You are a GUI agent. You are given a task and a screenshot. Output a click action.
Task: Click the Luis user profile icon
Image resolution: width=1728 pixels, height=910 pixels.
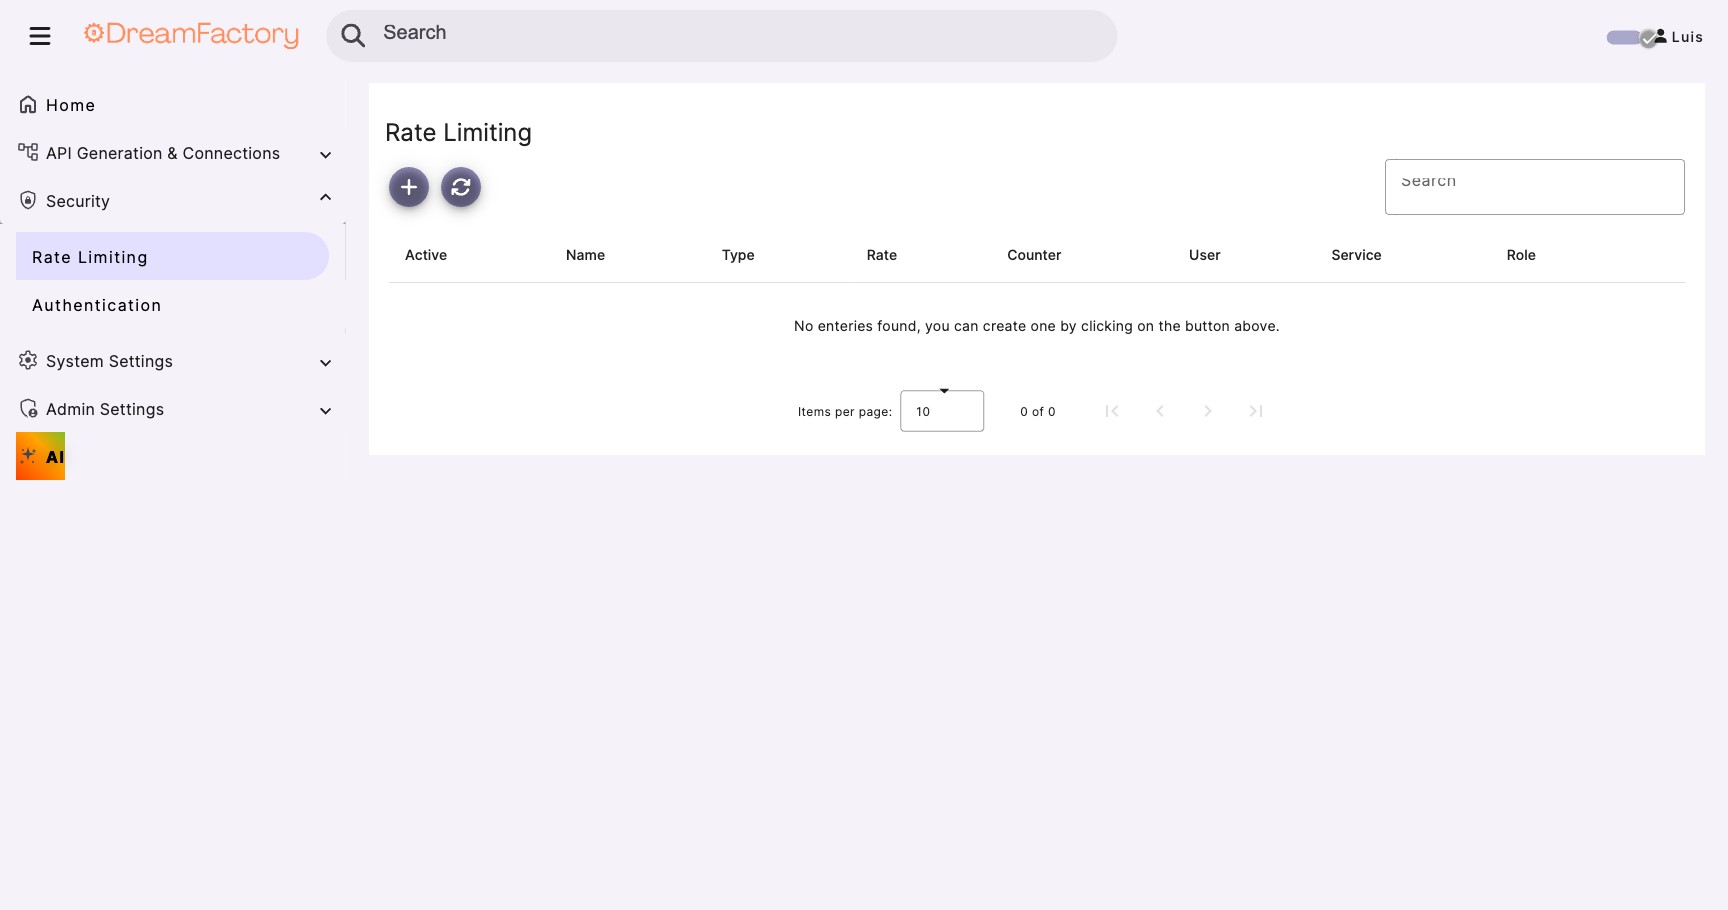pyautogui.click(x=1660, y=36)
